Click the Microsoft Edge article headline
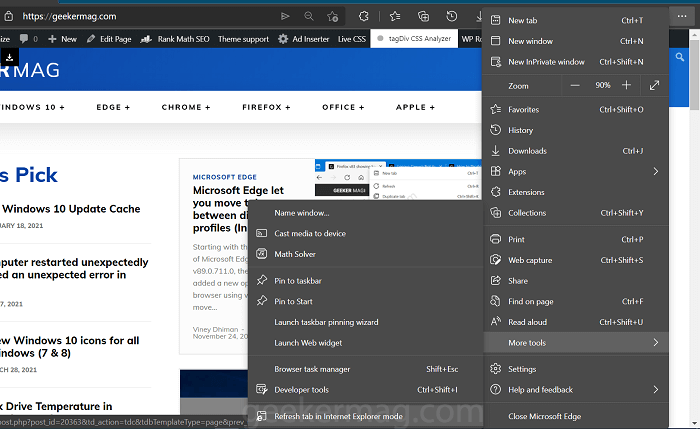The height and width of the screenshot is (429, 700). click(238, 209)
